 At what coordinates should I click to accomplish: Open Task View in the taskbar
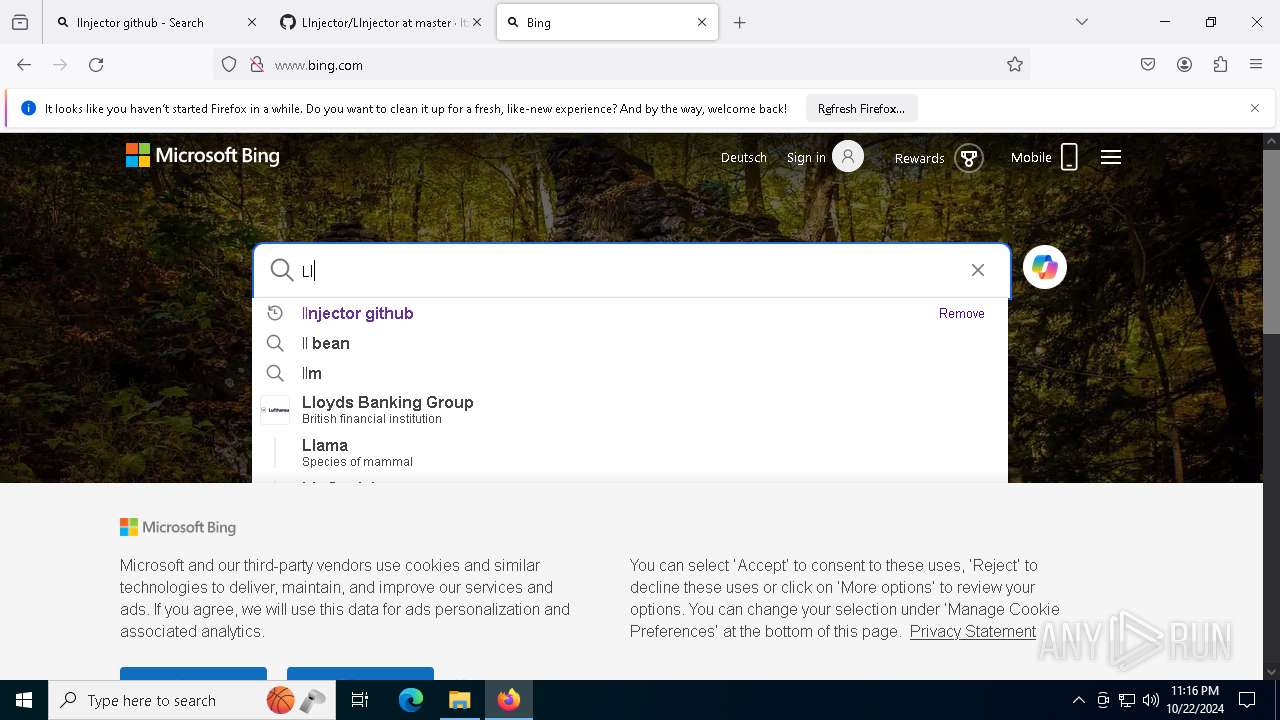click(360, 700)
